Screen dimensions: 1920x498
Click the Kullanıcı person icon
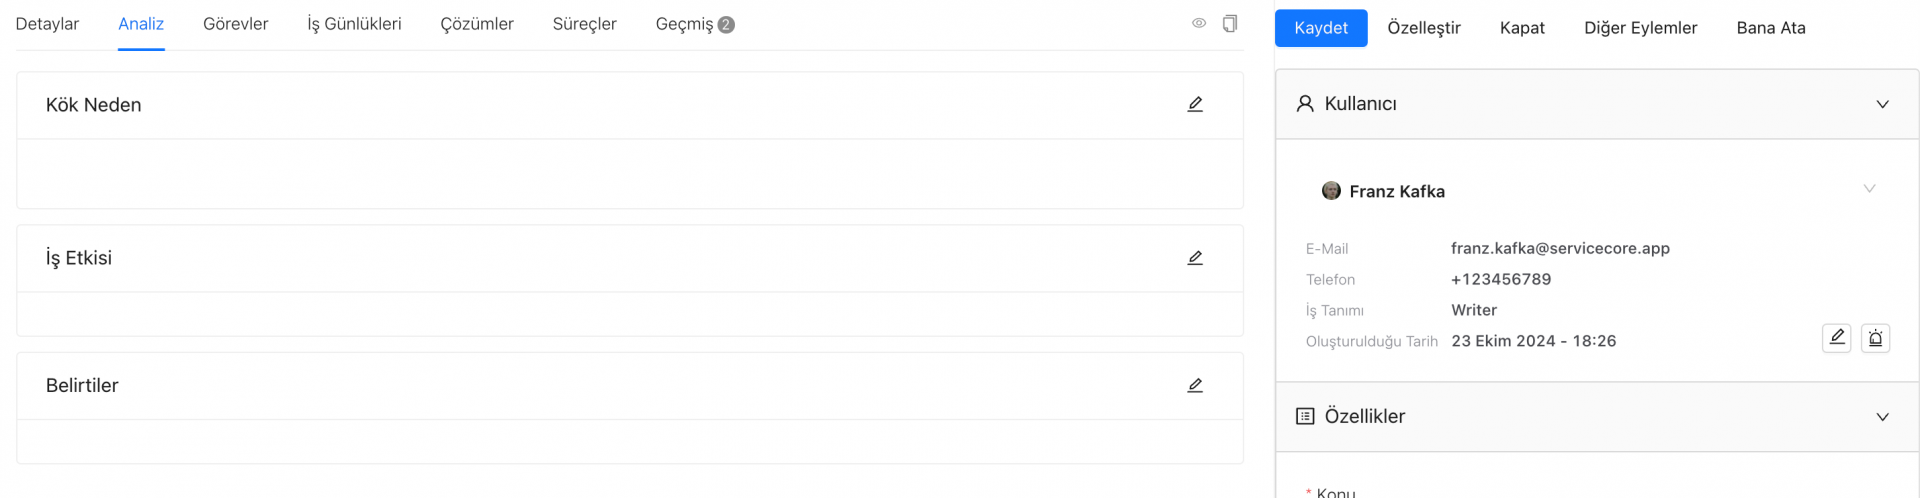point(1305,104)
